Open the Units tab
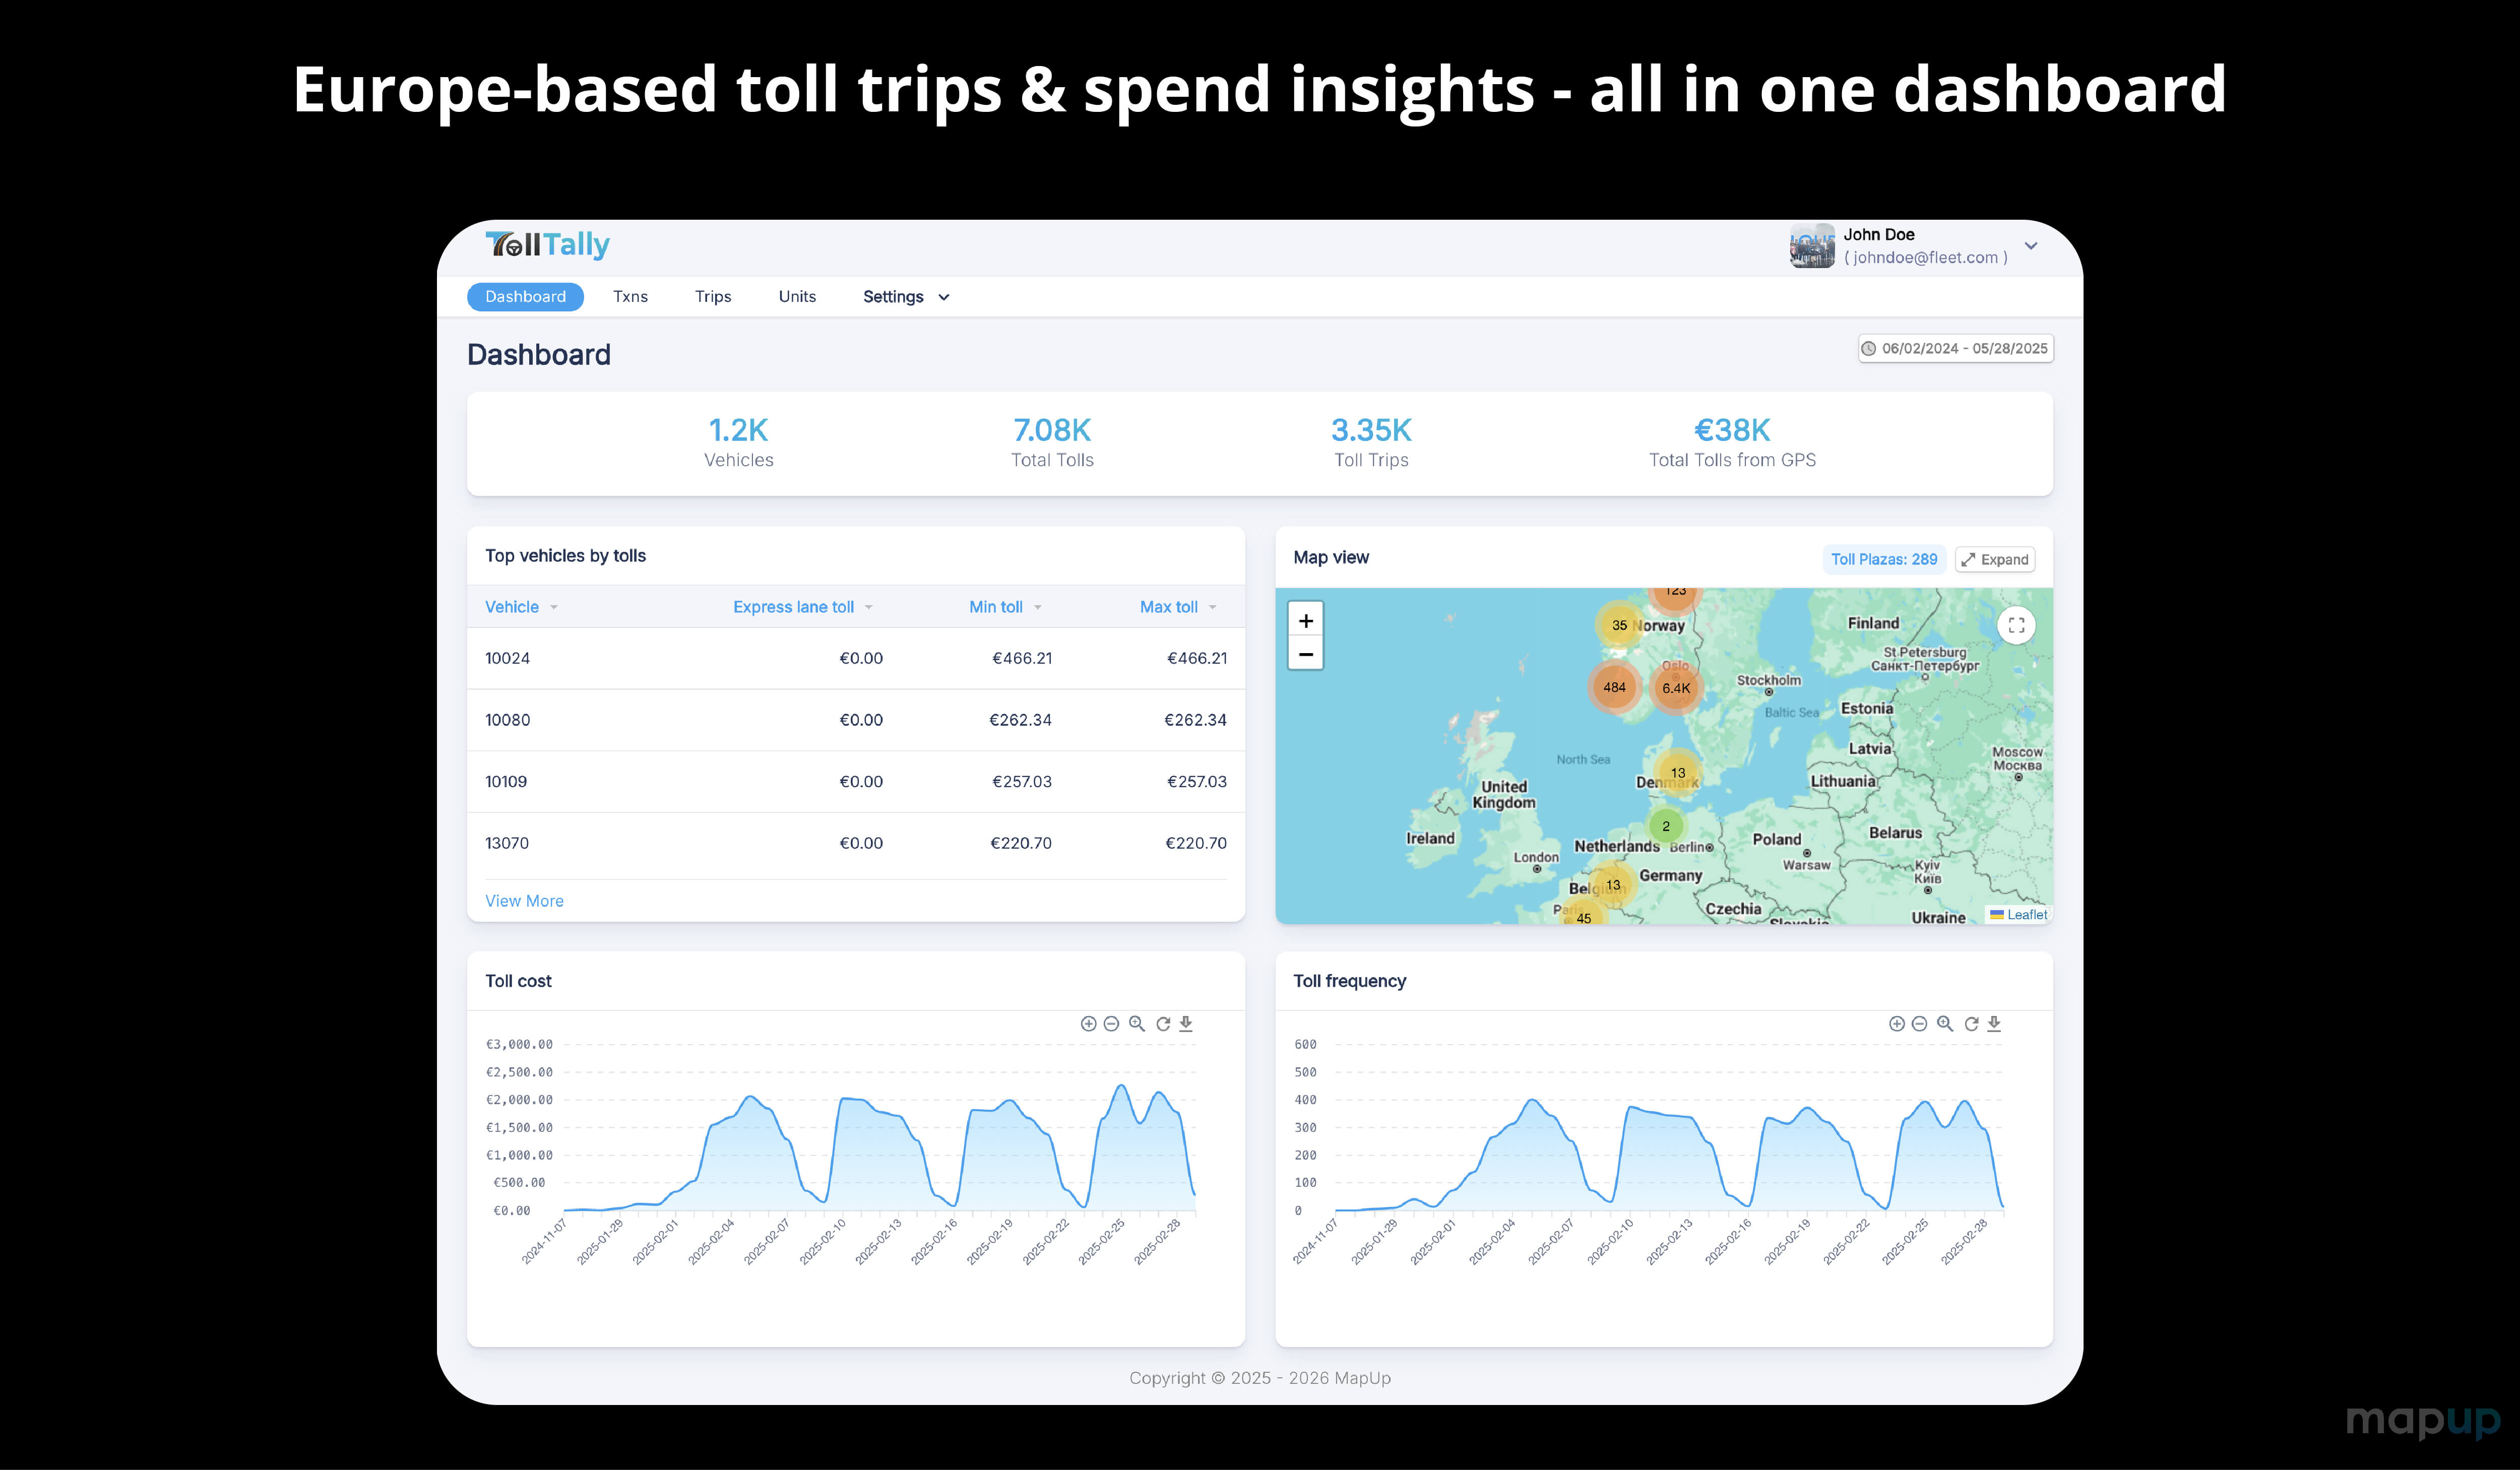This screenshot has width=2520, height=1470. [x=797, y=297]
